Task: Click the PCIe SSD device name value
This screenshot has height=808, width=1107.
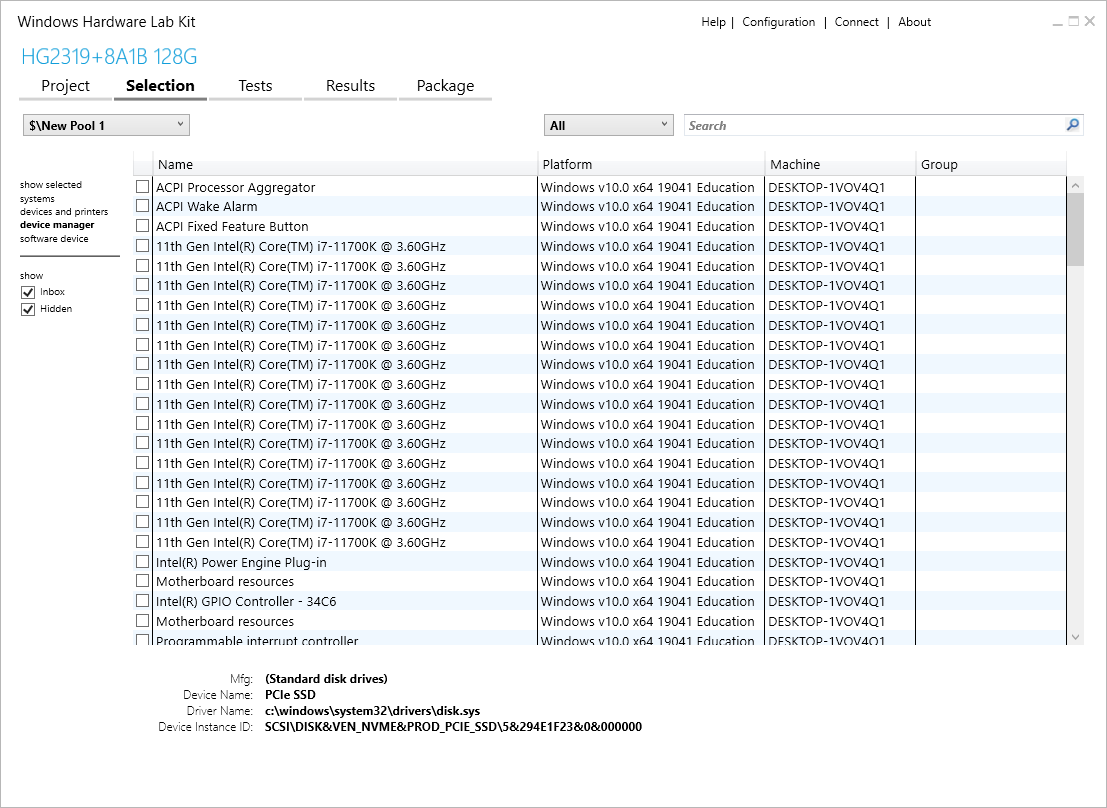Action: tap(290, 694)
